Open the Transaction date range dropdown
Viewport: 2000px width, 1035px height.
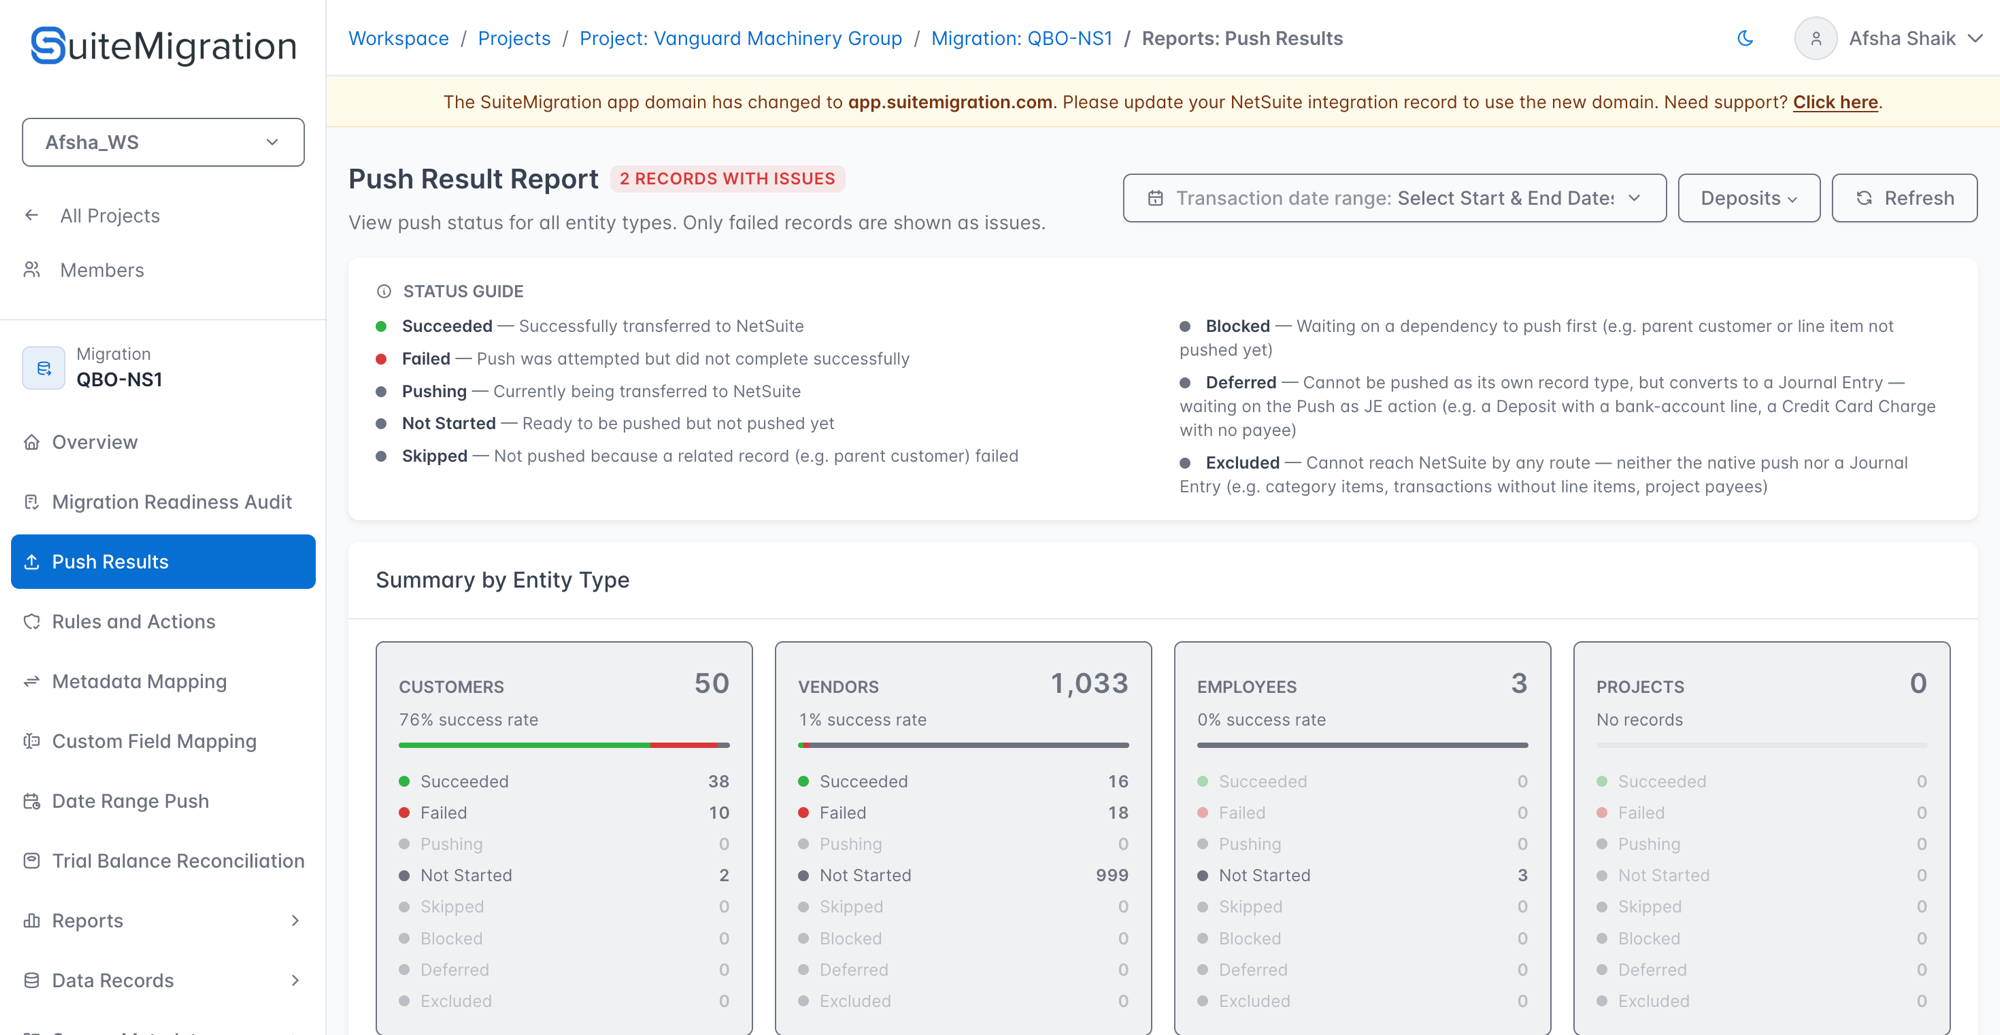click(1394, 198)
